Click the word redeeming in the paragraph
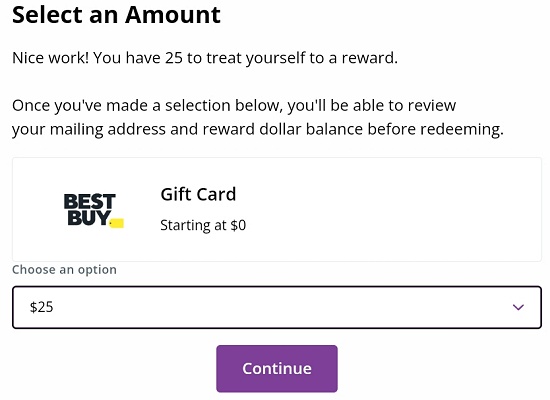550x400 pixels. pos(462,129)
